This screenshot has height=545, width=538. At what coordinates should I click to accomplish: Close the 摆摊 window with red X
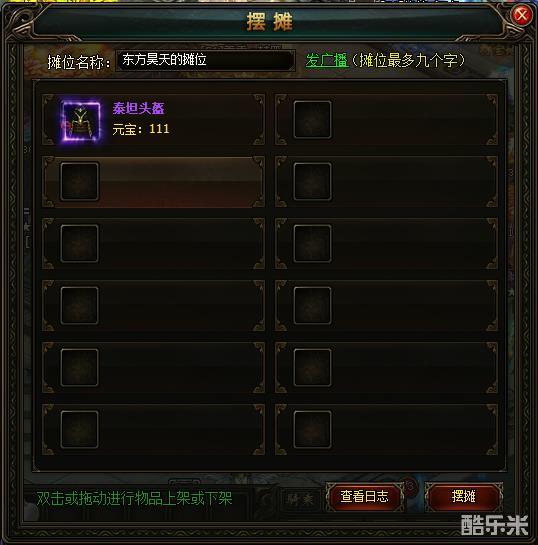point(522,15)
